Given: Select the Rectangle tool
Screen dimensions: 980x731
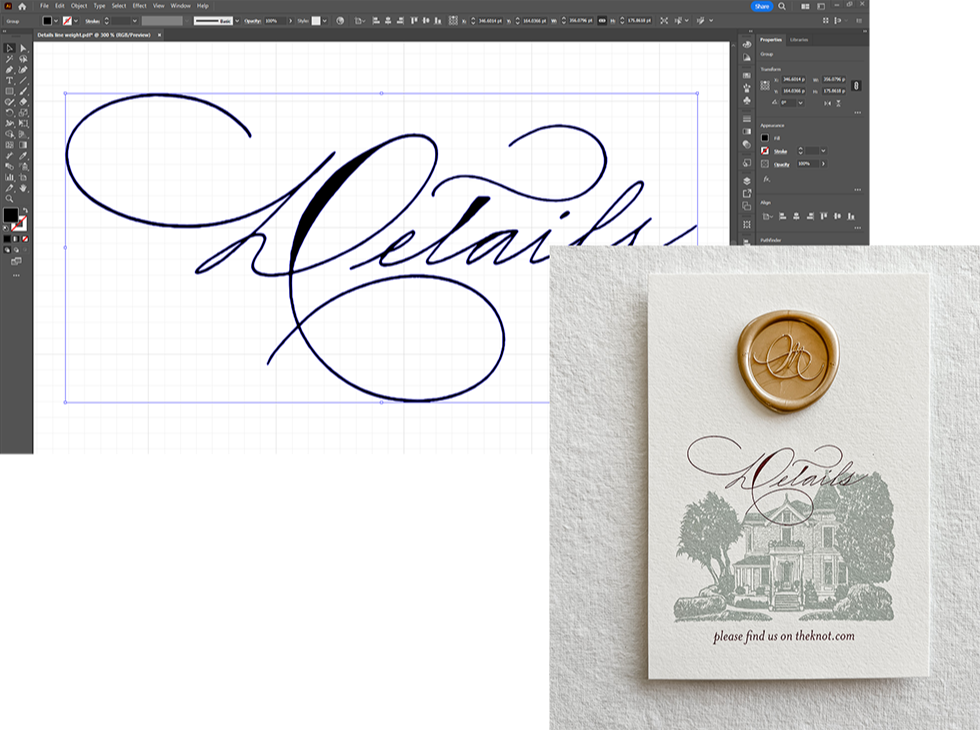Looking at the screenshot, I should click(9, 91).
